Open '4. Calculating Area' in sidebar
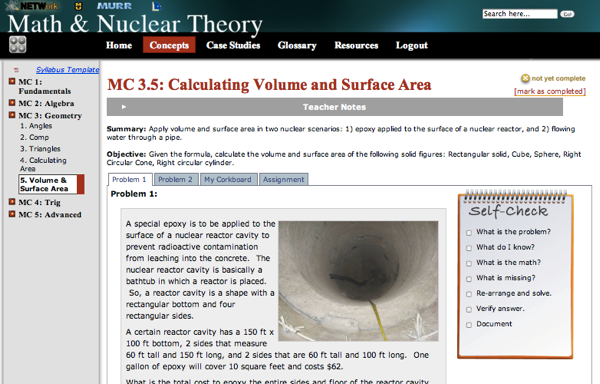The width and height of the screenshot is (600, 384). (43, 164)
